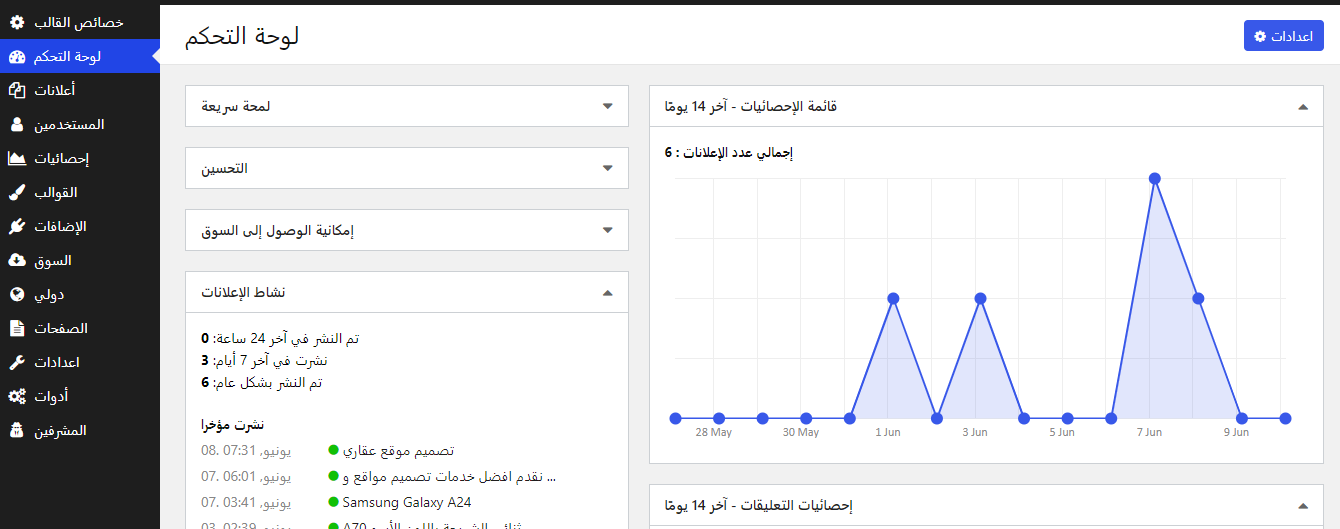
Task: Collapse the listings statistics chart panel
Action: point(1302,106)
